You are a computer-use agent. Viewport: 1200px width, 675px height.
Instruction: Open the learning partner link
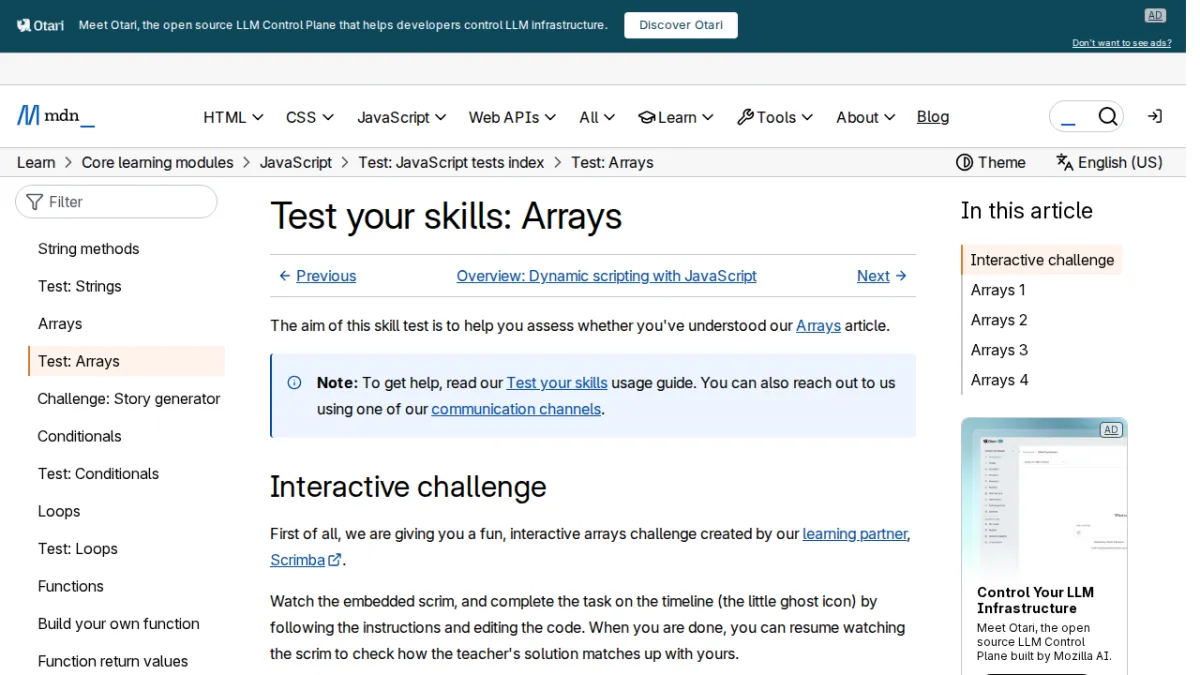coord(855,534)
